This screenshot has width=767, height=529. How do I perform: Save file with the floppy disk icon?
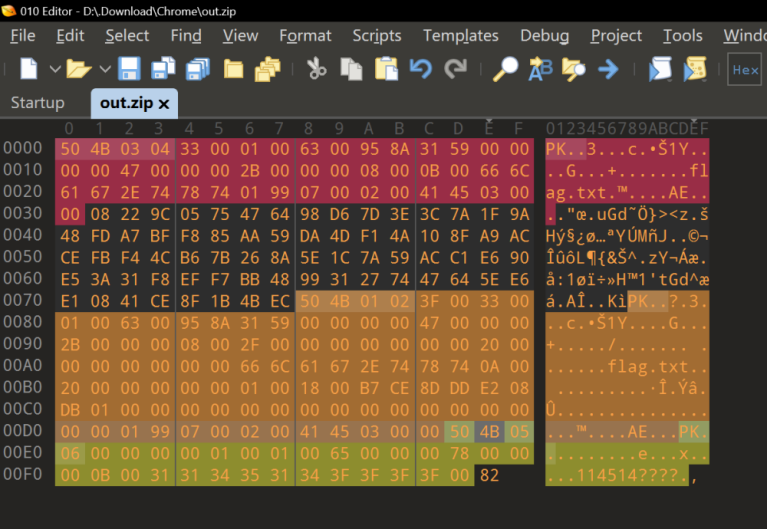coord(129,70)
